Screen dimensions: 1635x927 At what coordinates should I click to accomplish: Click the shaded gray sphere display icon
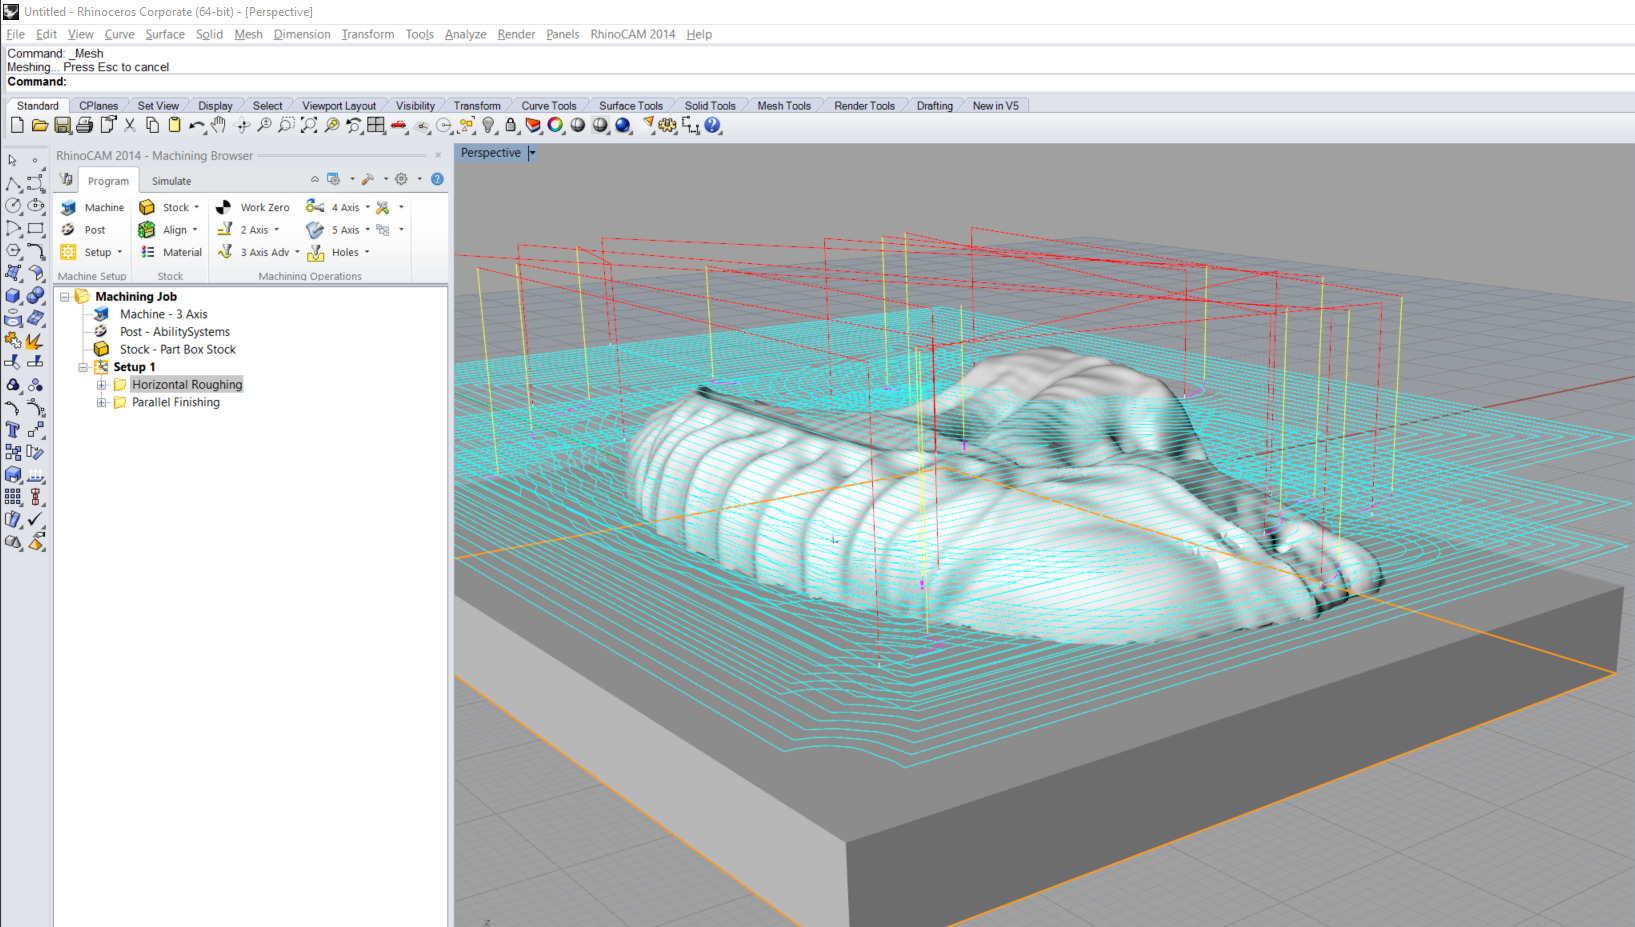coord(578,125)
